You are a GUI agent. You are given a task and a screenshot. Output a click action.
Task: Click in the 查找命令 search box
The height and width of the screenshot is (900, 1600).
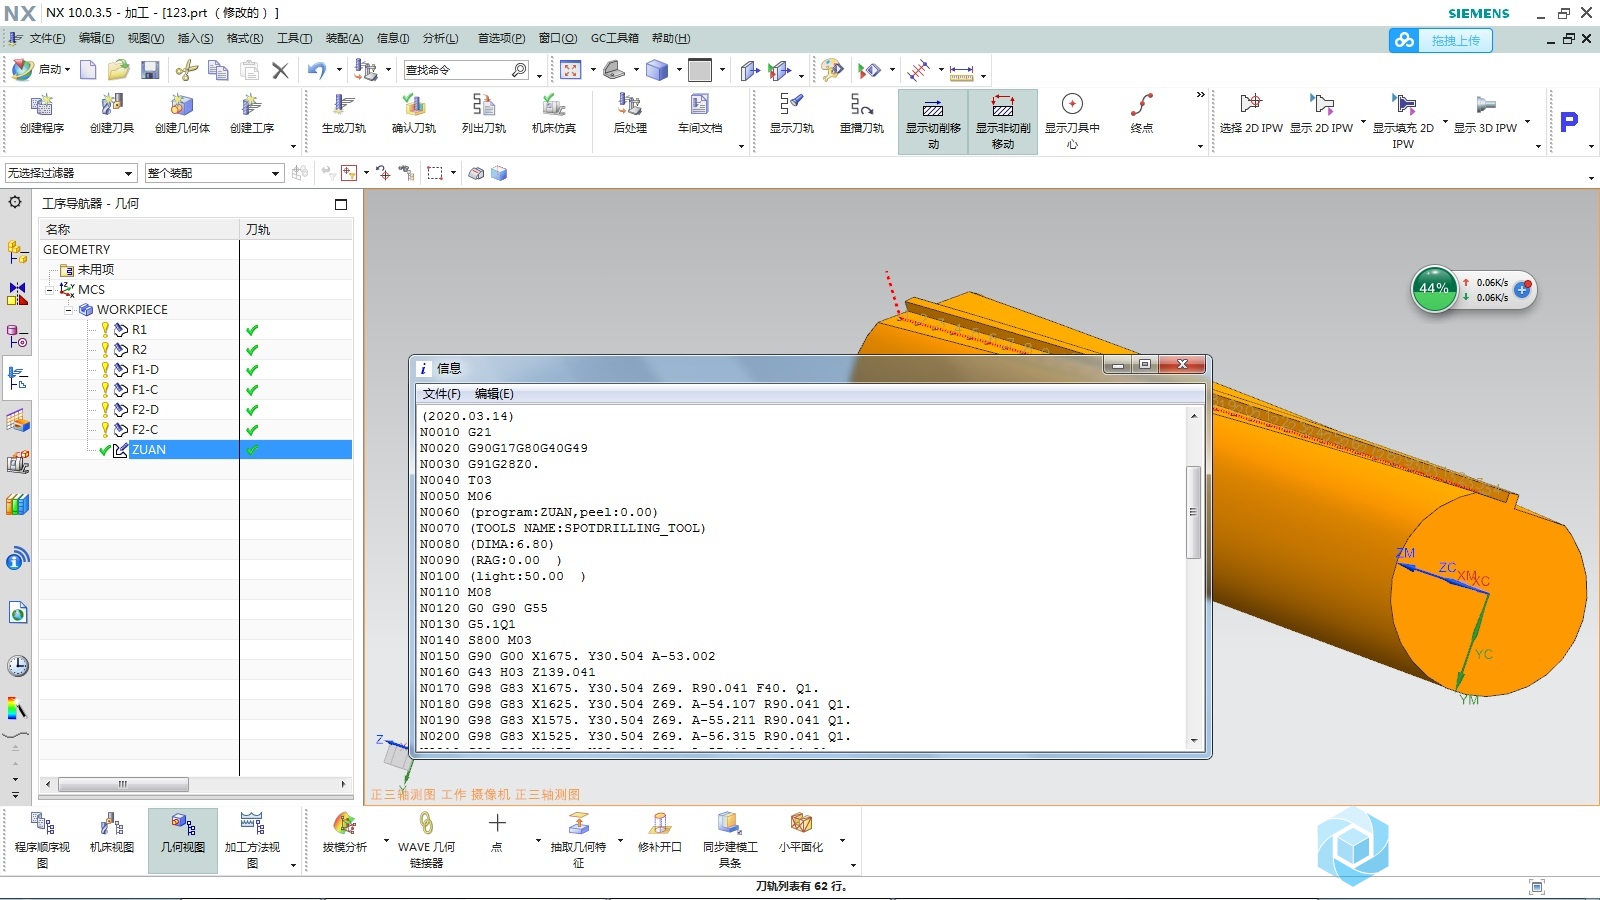(459, 70)
